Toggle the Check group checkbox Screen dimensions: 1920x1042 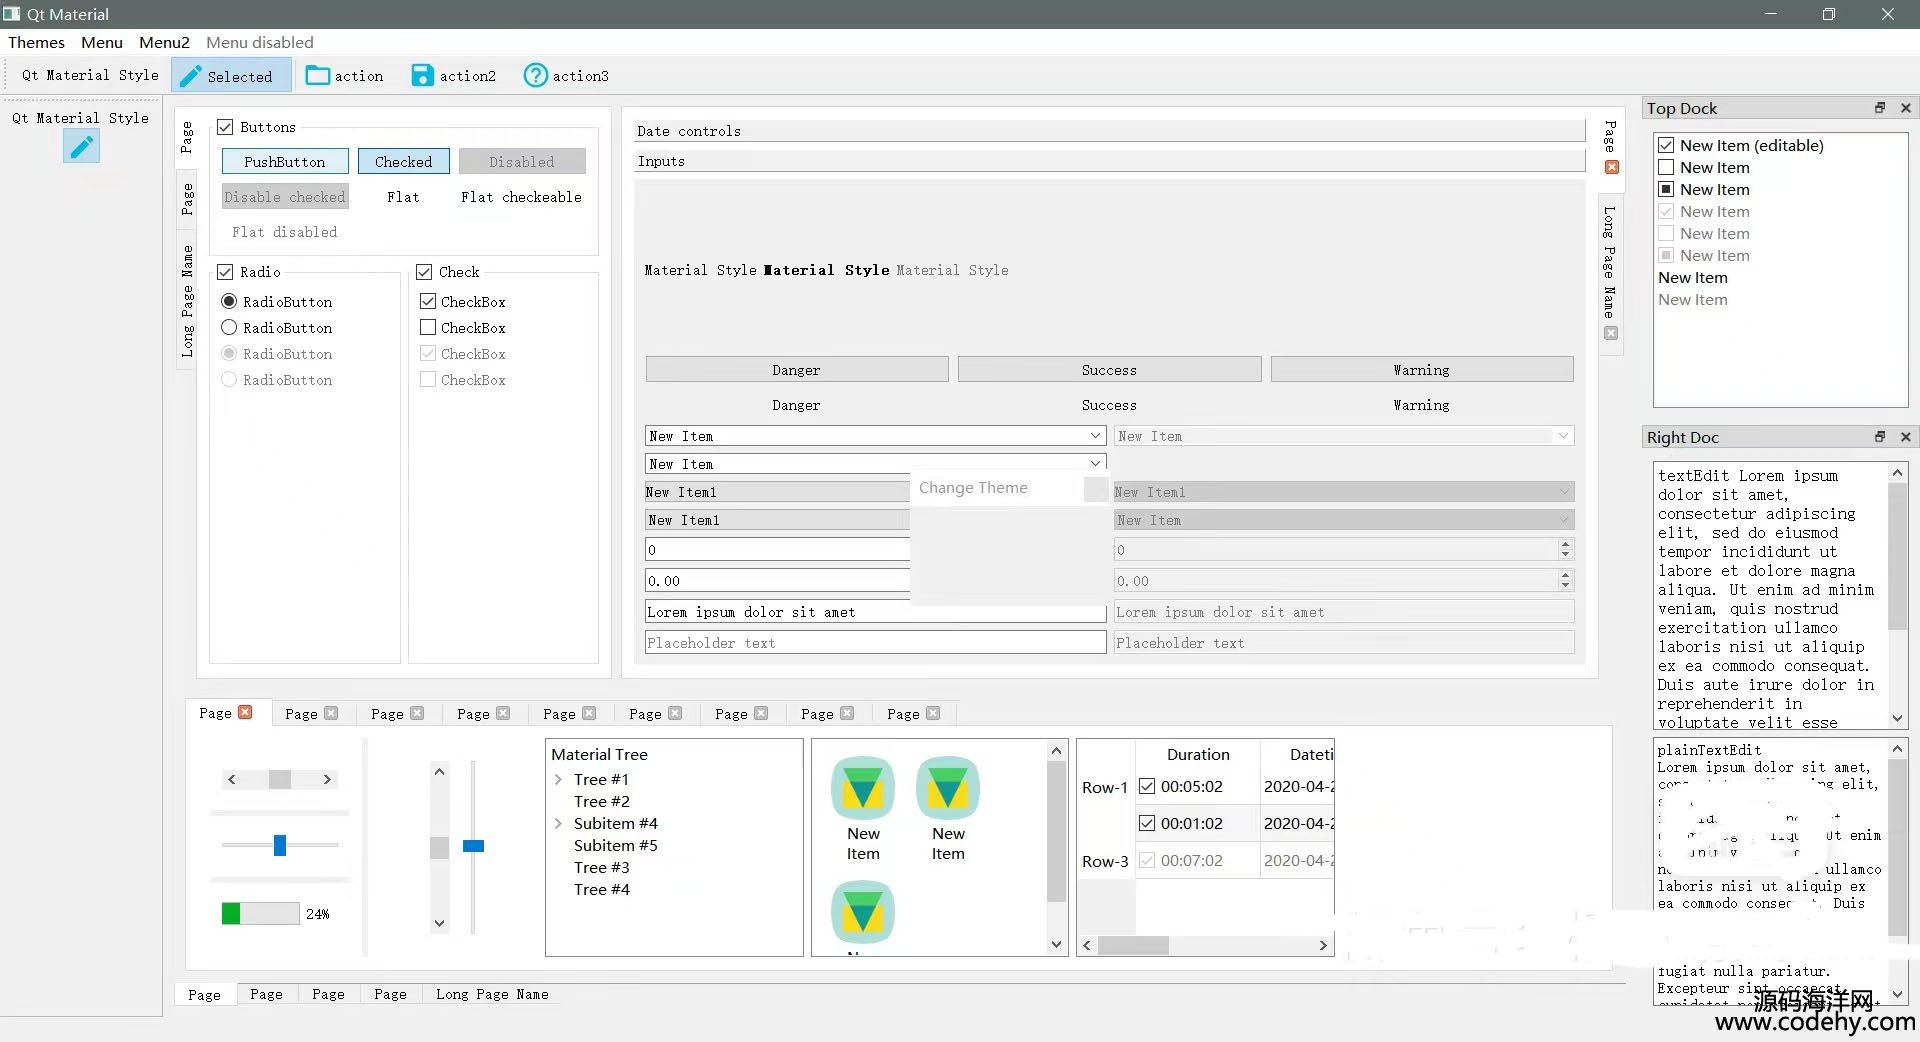424,272
